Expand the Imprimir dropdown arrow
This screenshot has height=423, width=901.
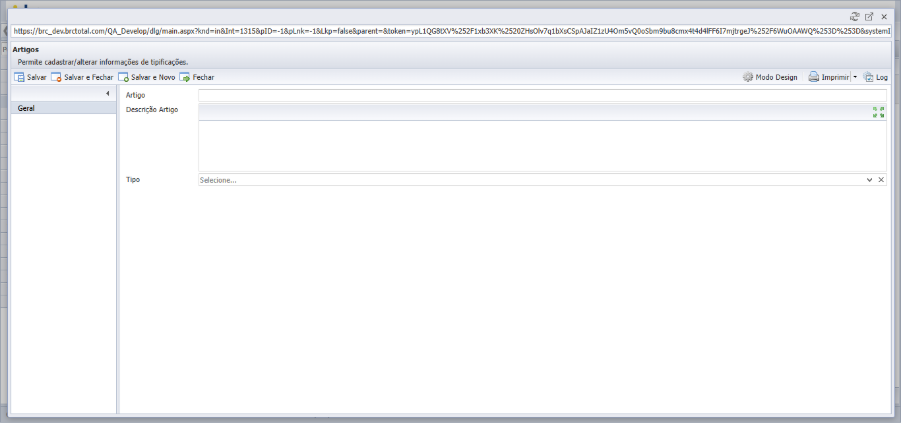coord(854,77)
